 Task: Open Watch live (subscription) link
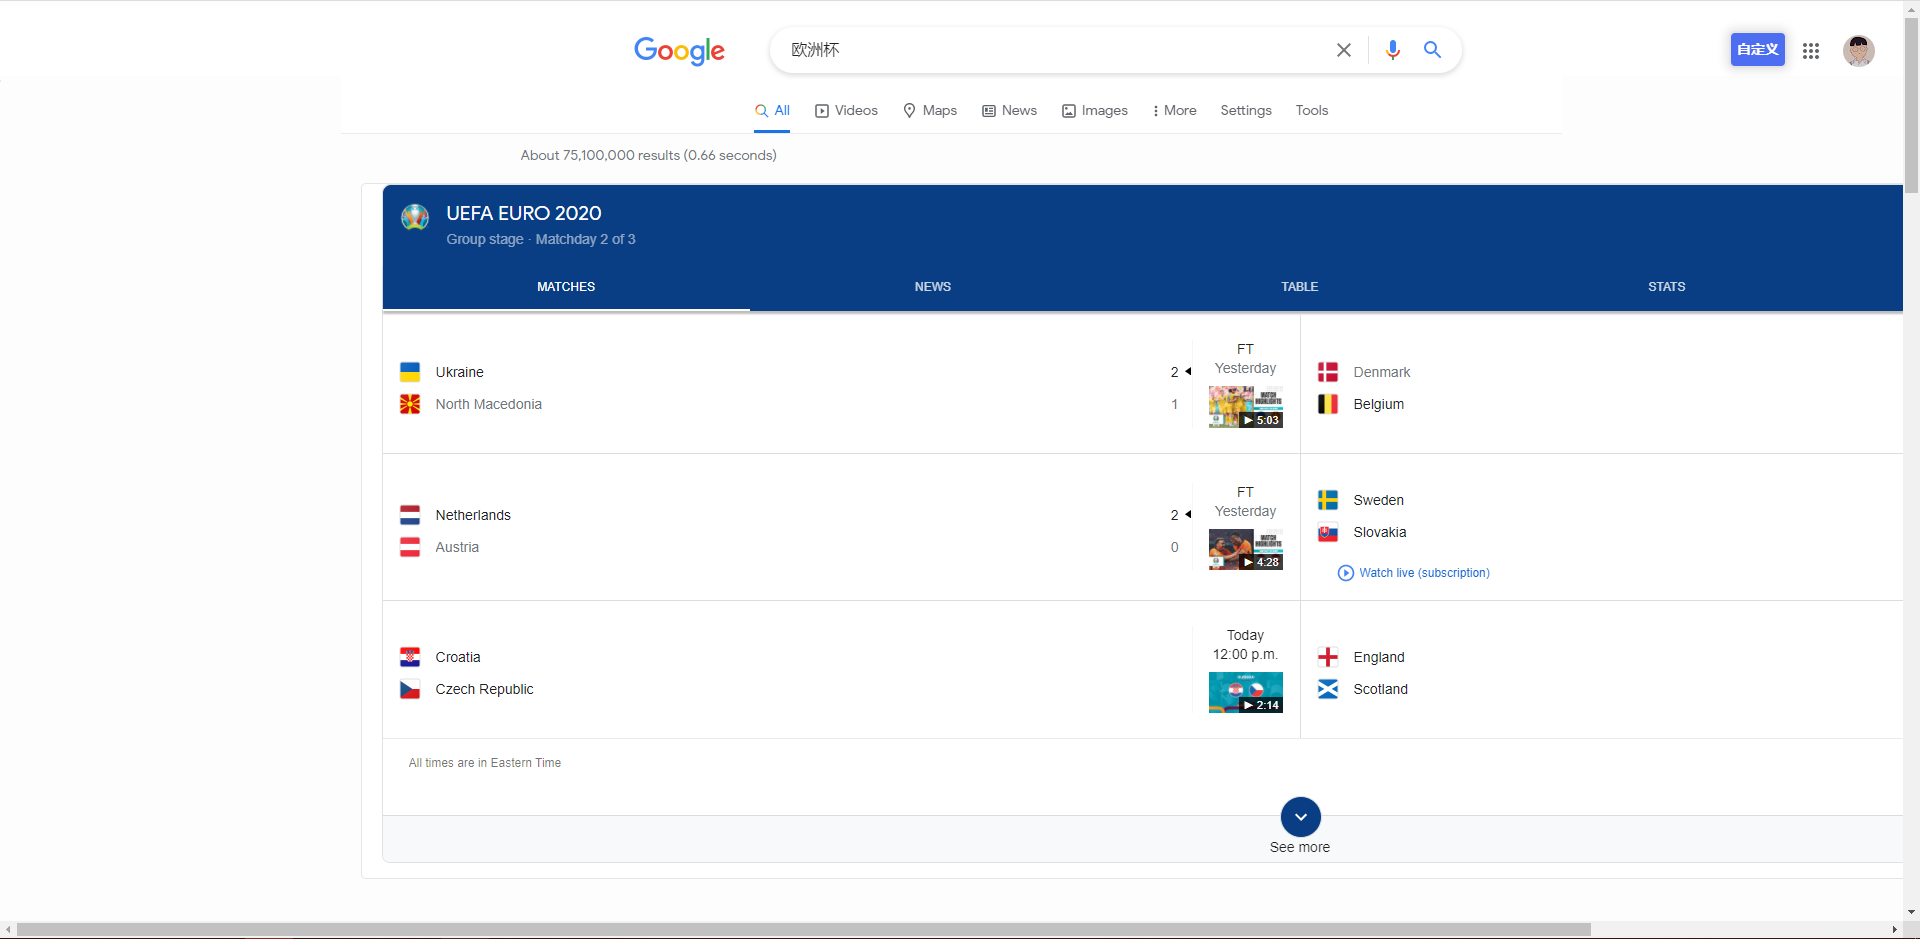[x=1424, y=573]
